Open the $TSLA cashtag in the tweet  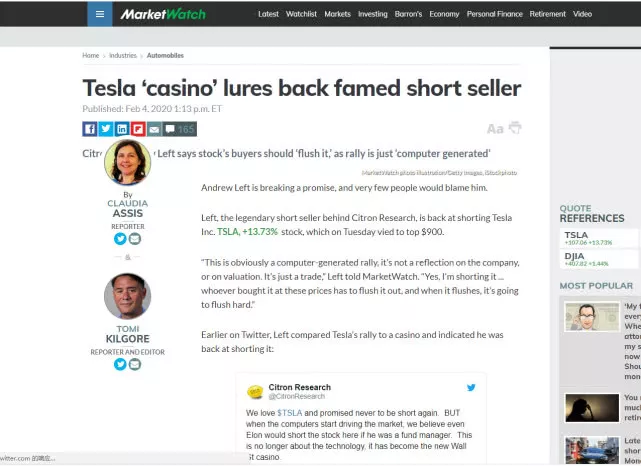point(290,413)
